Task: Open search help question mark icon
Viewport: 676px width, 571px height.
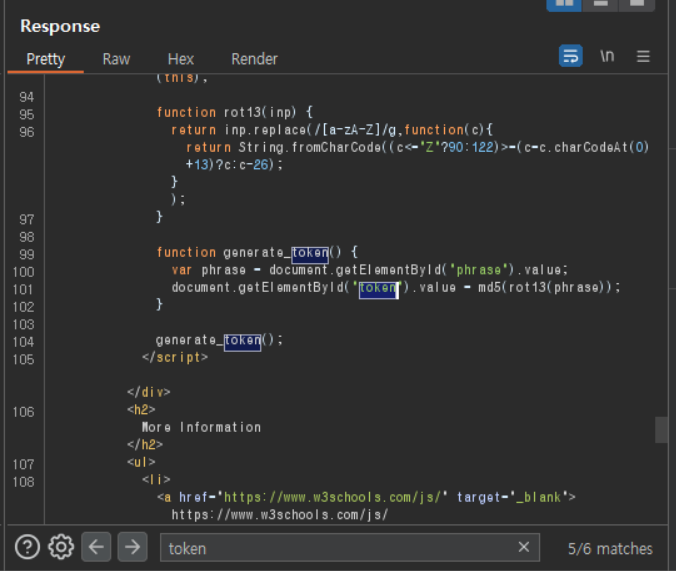Action: click(28, 547)
